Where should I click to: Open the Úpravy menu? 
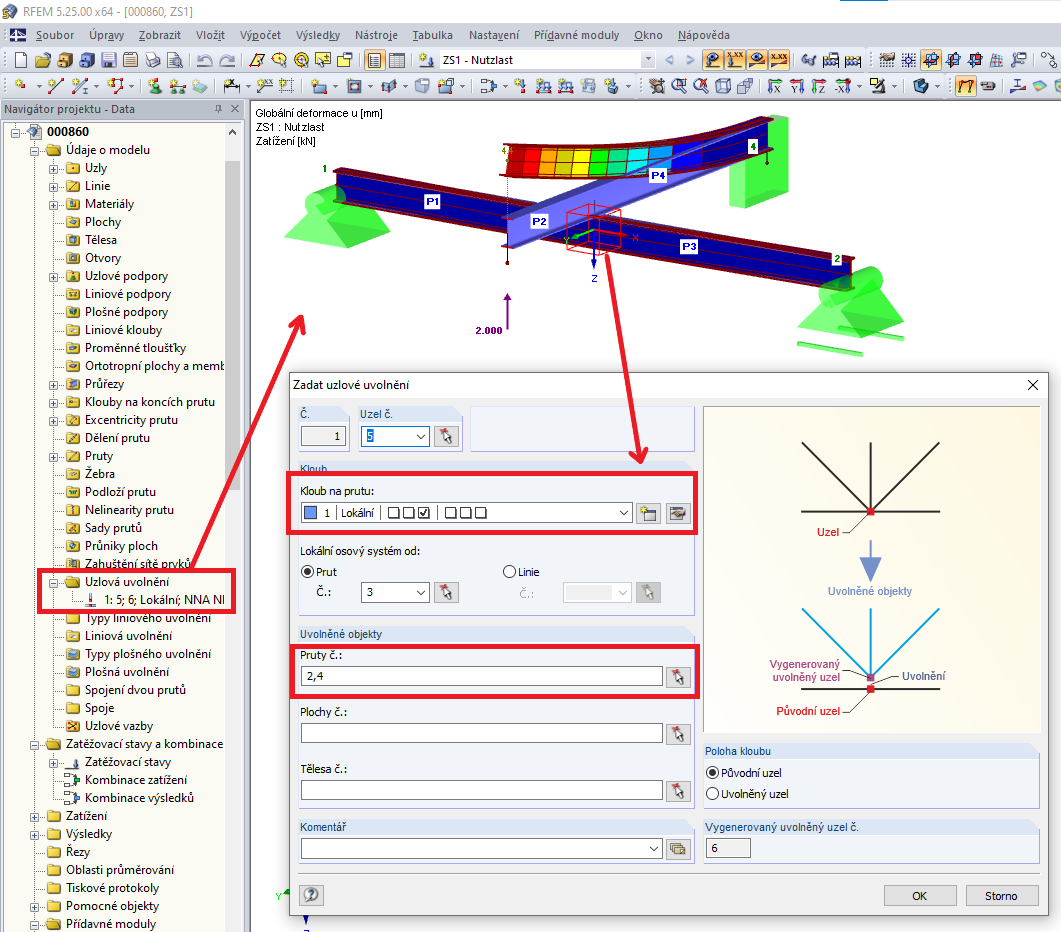coord(106,35)
